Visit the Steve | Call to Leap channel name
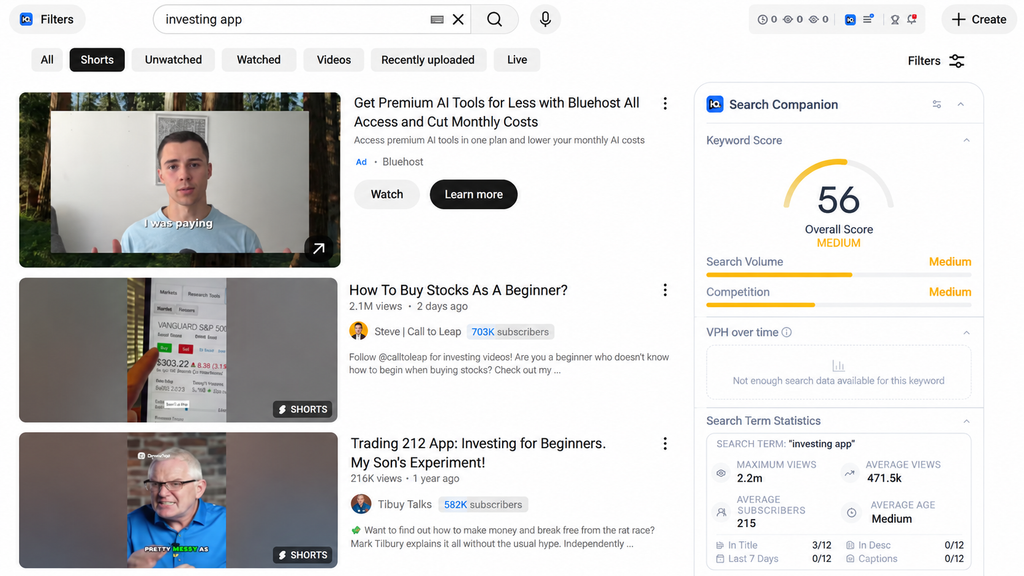 tap(418, 332)
